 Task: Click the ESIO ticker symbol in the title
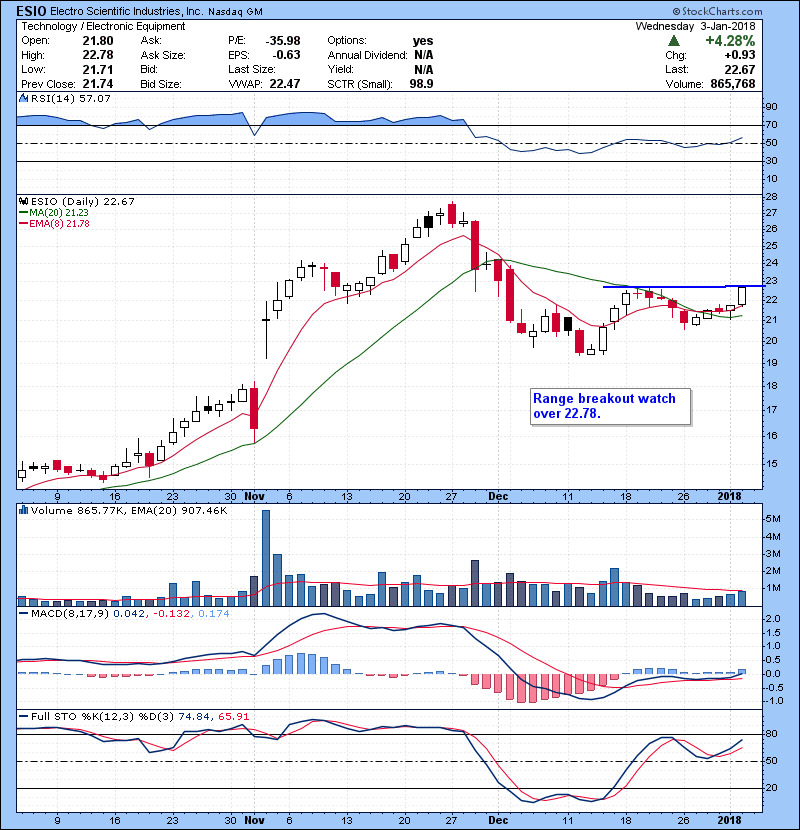31,11
